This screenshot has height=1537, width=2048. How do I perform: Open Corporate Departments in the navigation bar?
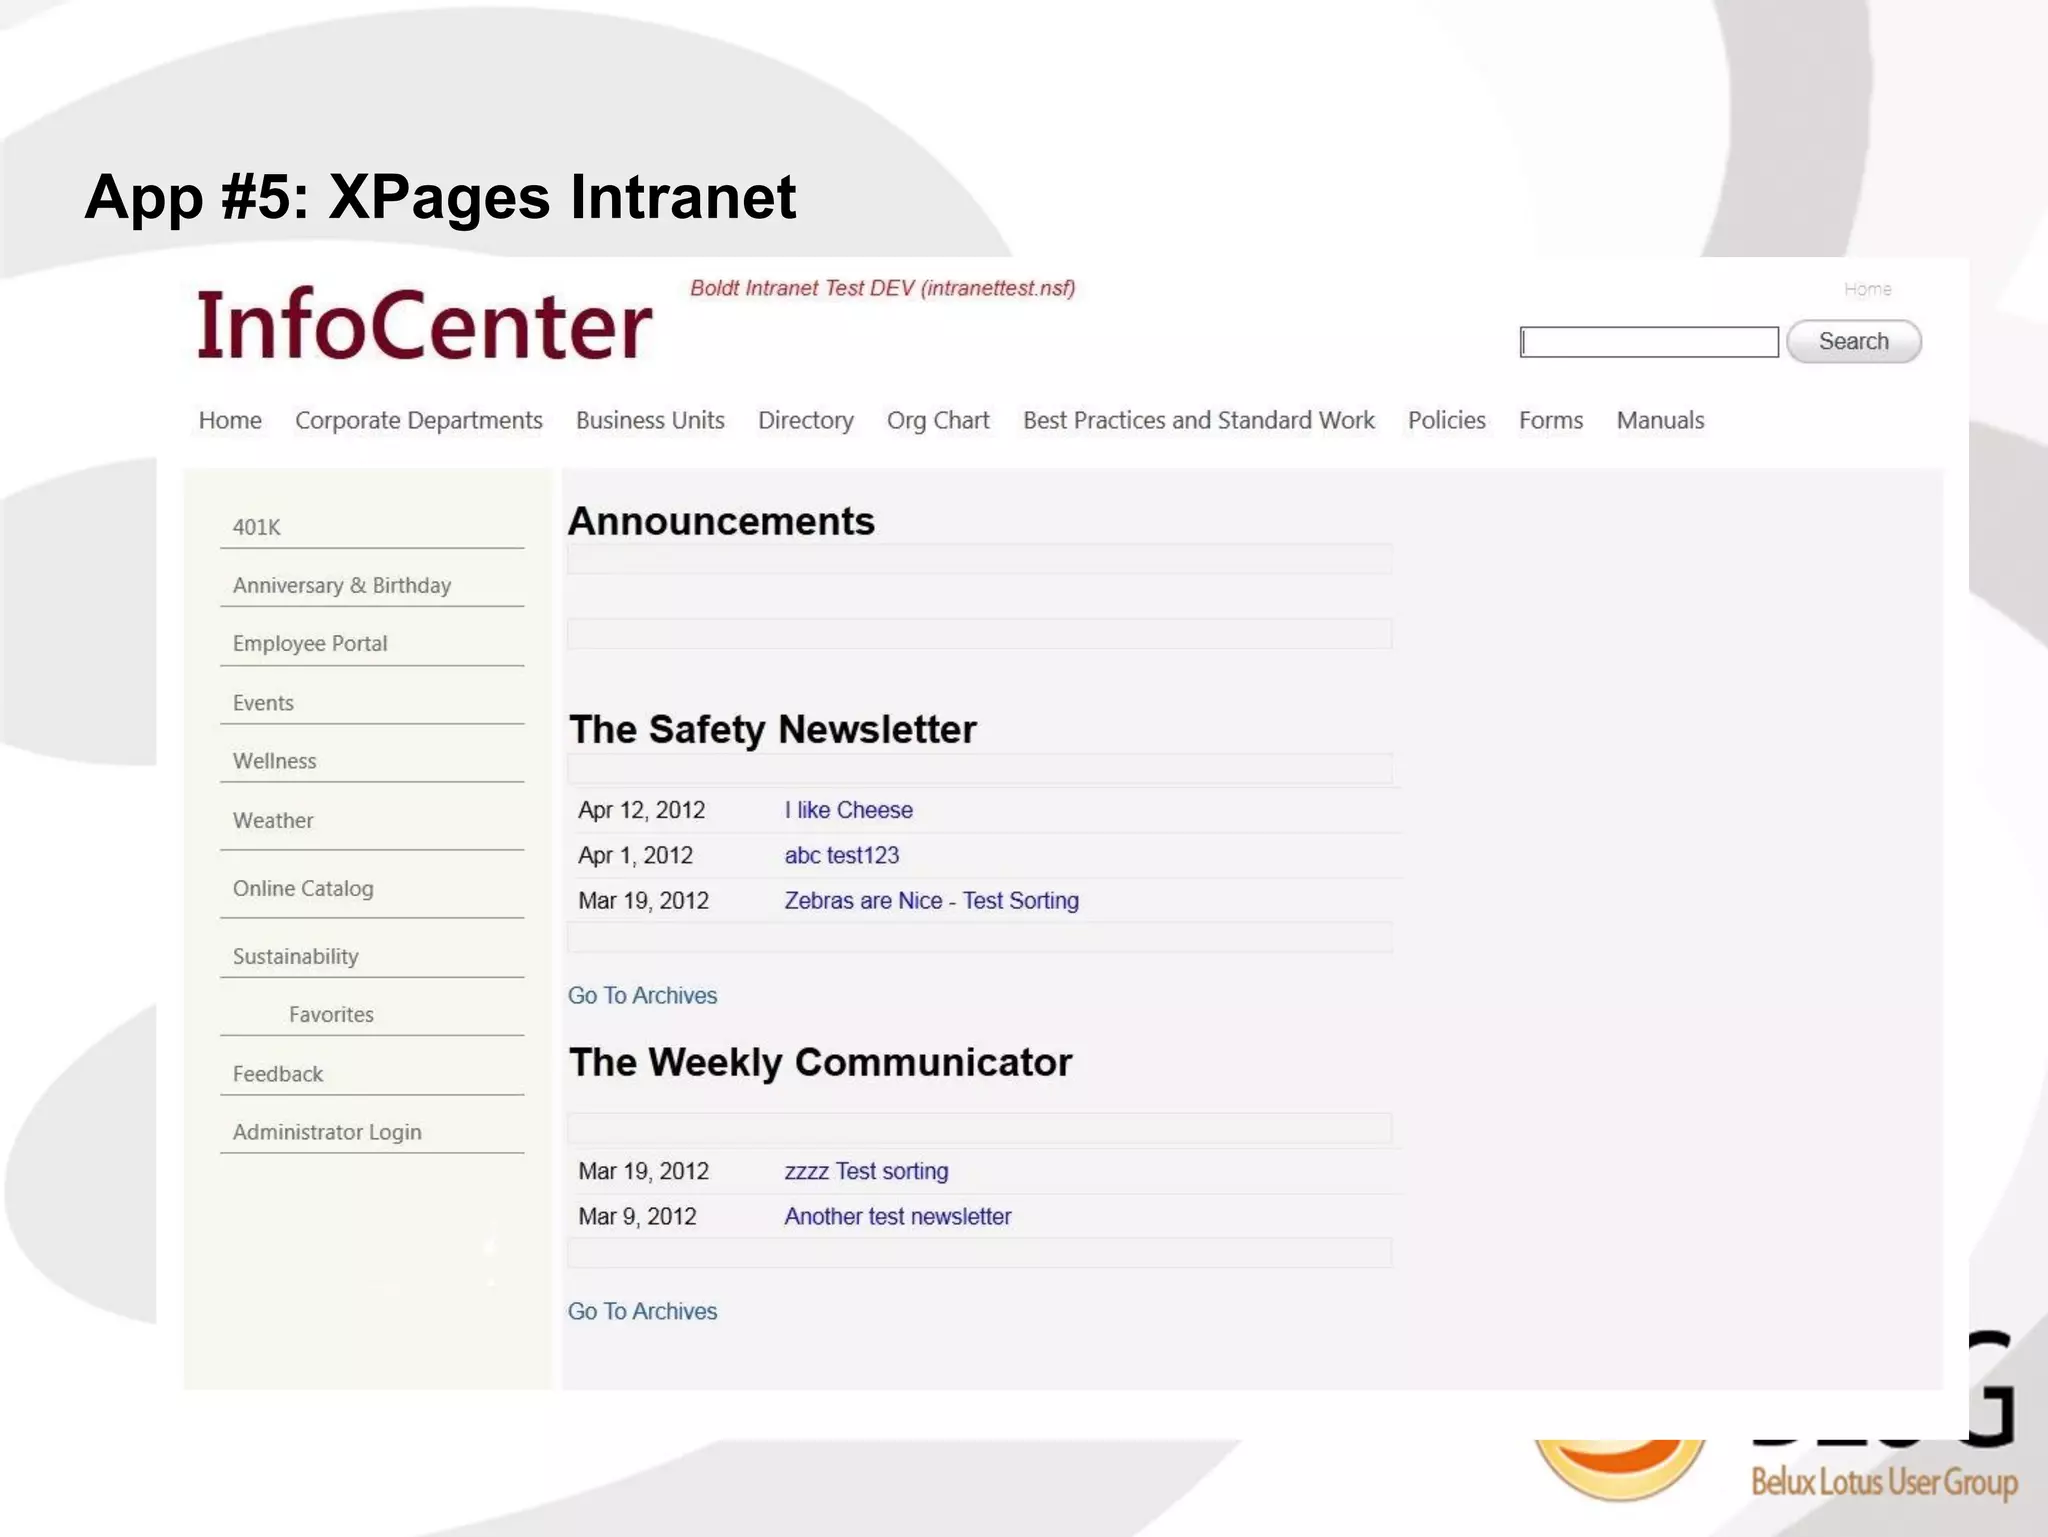click(x=419, y=420)
